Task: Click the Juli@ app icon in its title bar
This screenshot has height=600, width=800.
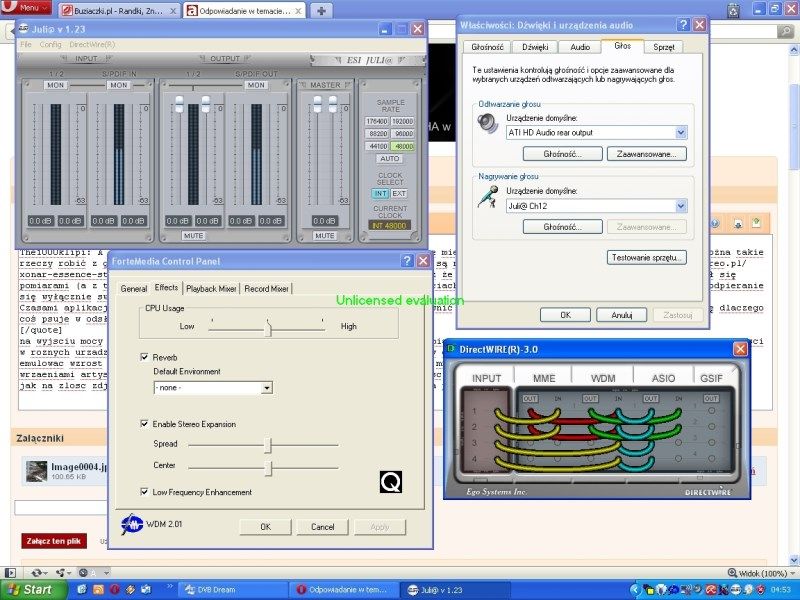Action: tap(23, 29)
